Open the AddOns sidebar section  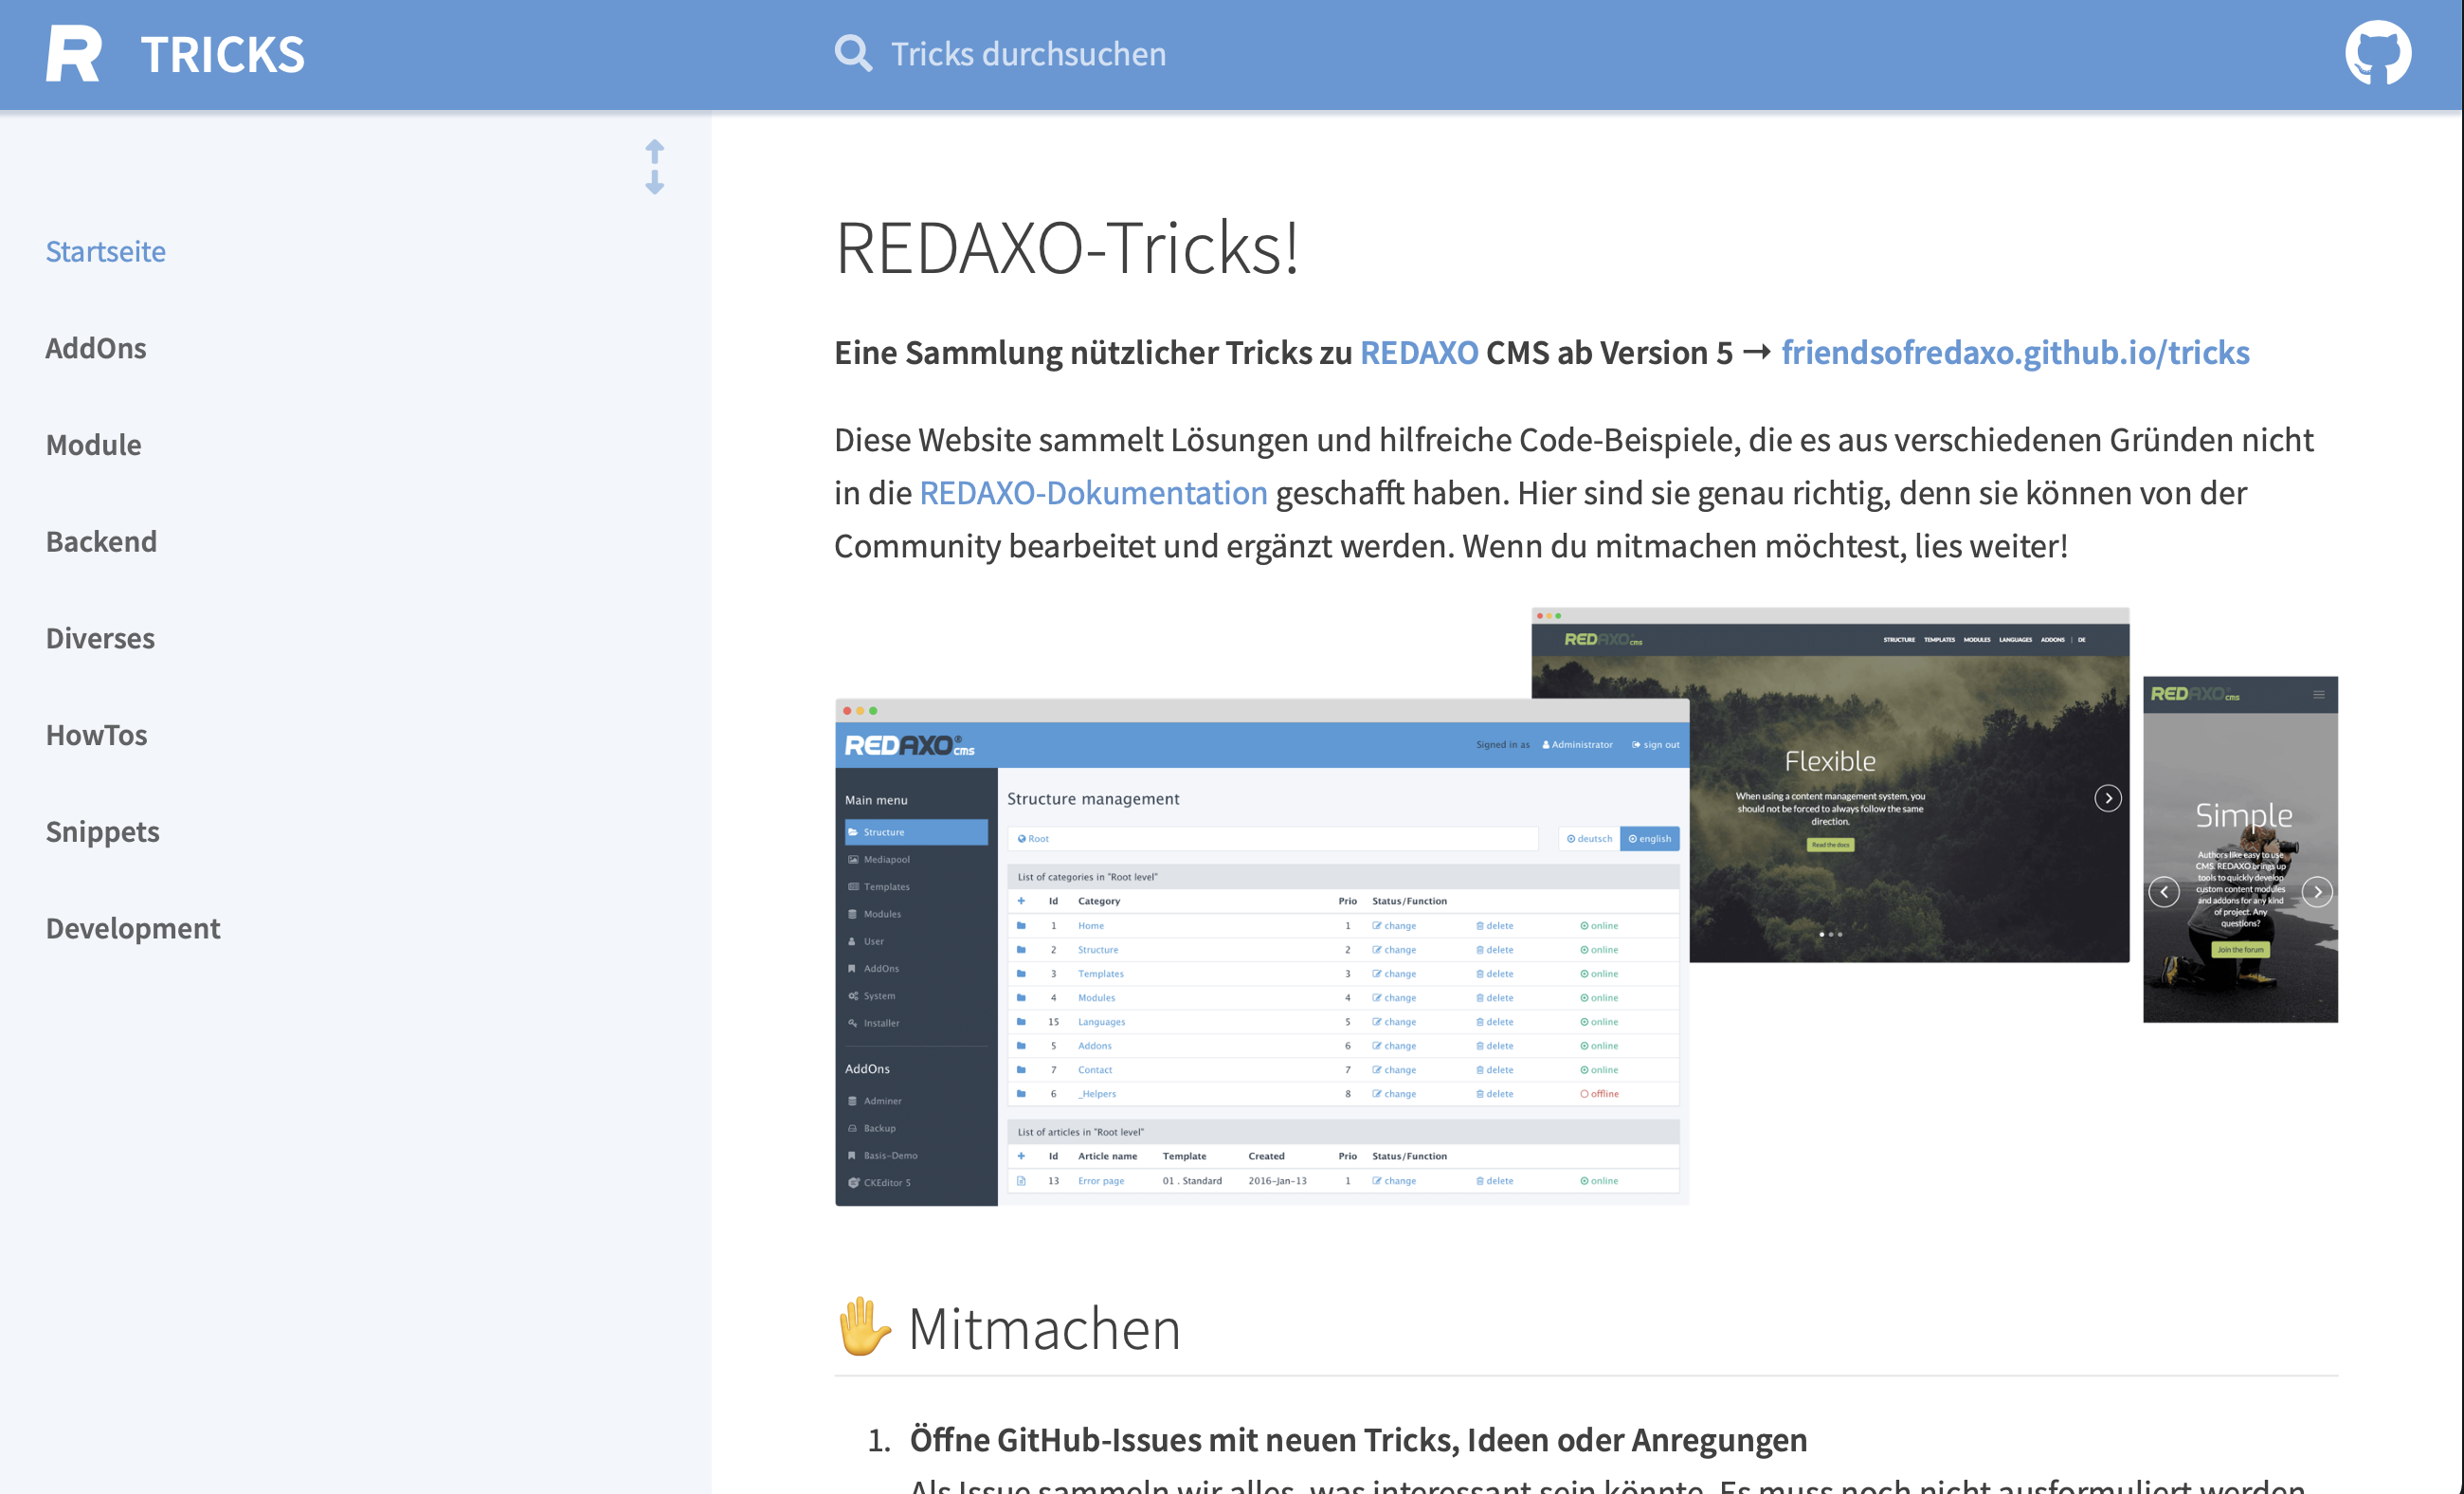tap(95, 348)
